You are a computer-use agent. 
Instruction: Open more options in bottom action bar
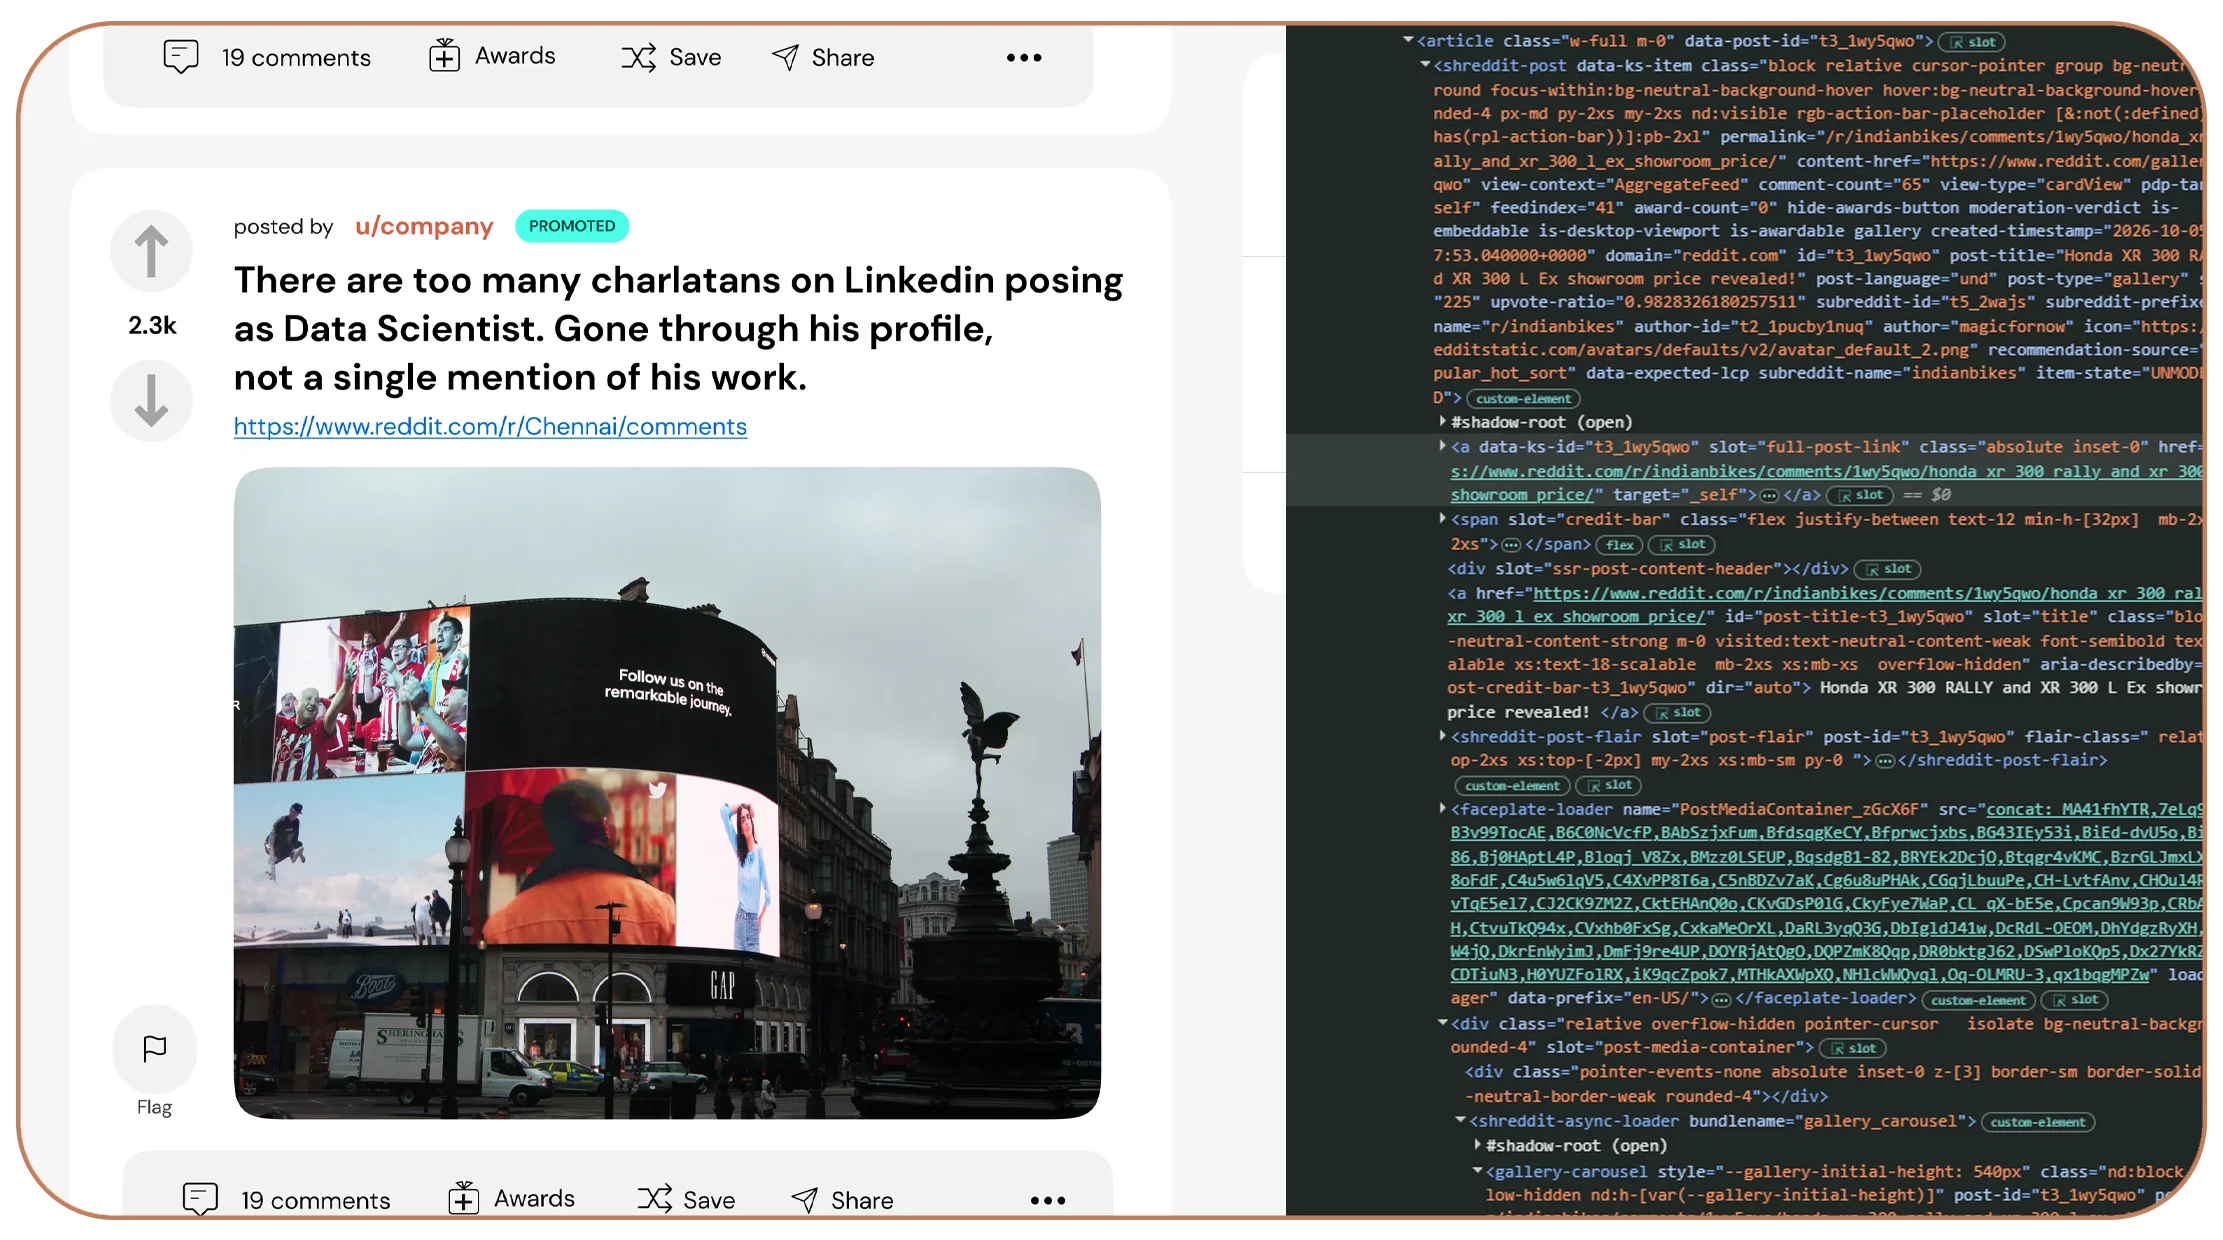click(1048, 1201)
